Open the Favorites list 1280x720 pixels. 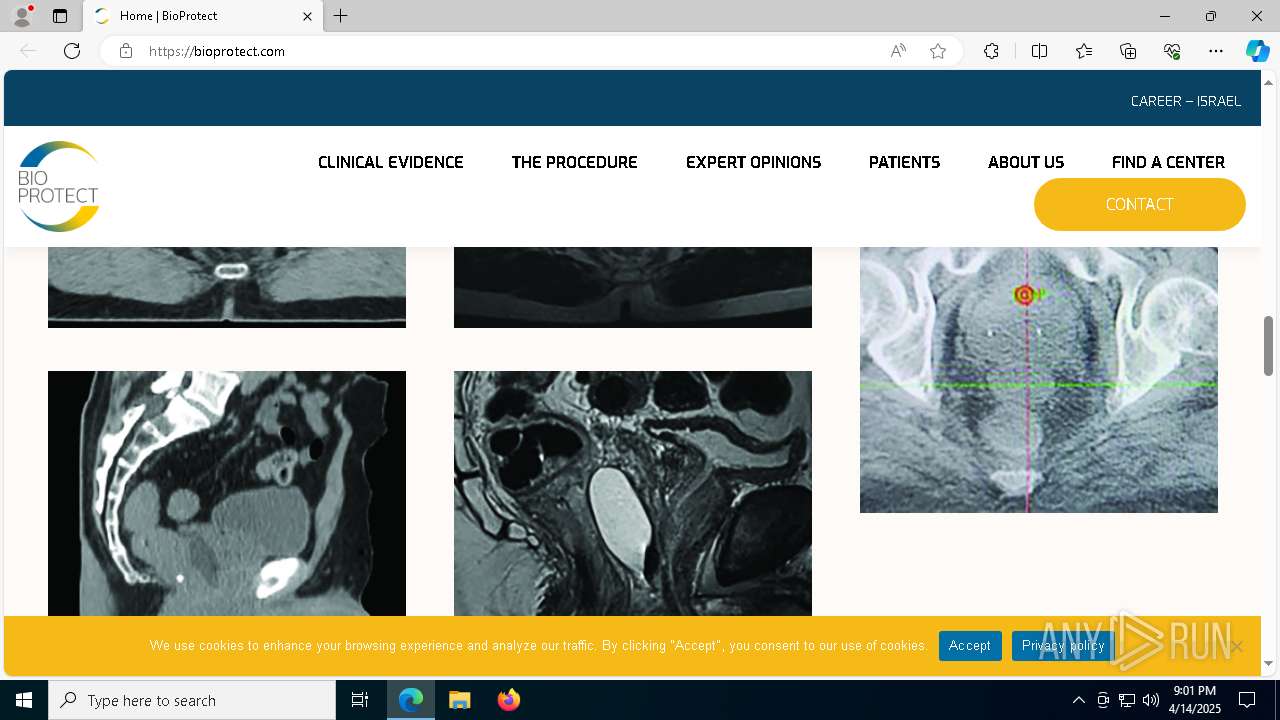(x=1084, y=51)
